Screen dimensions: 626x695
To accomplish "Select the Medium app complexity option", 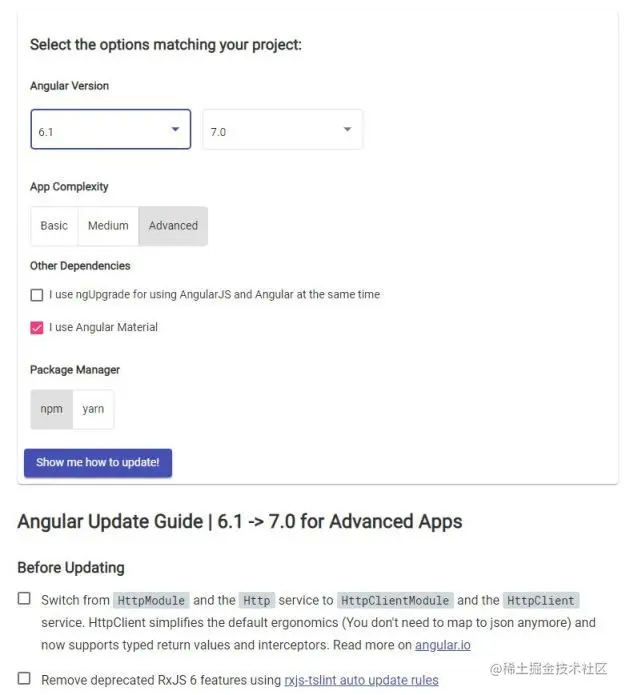I will coord(108,226).
